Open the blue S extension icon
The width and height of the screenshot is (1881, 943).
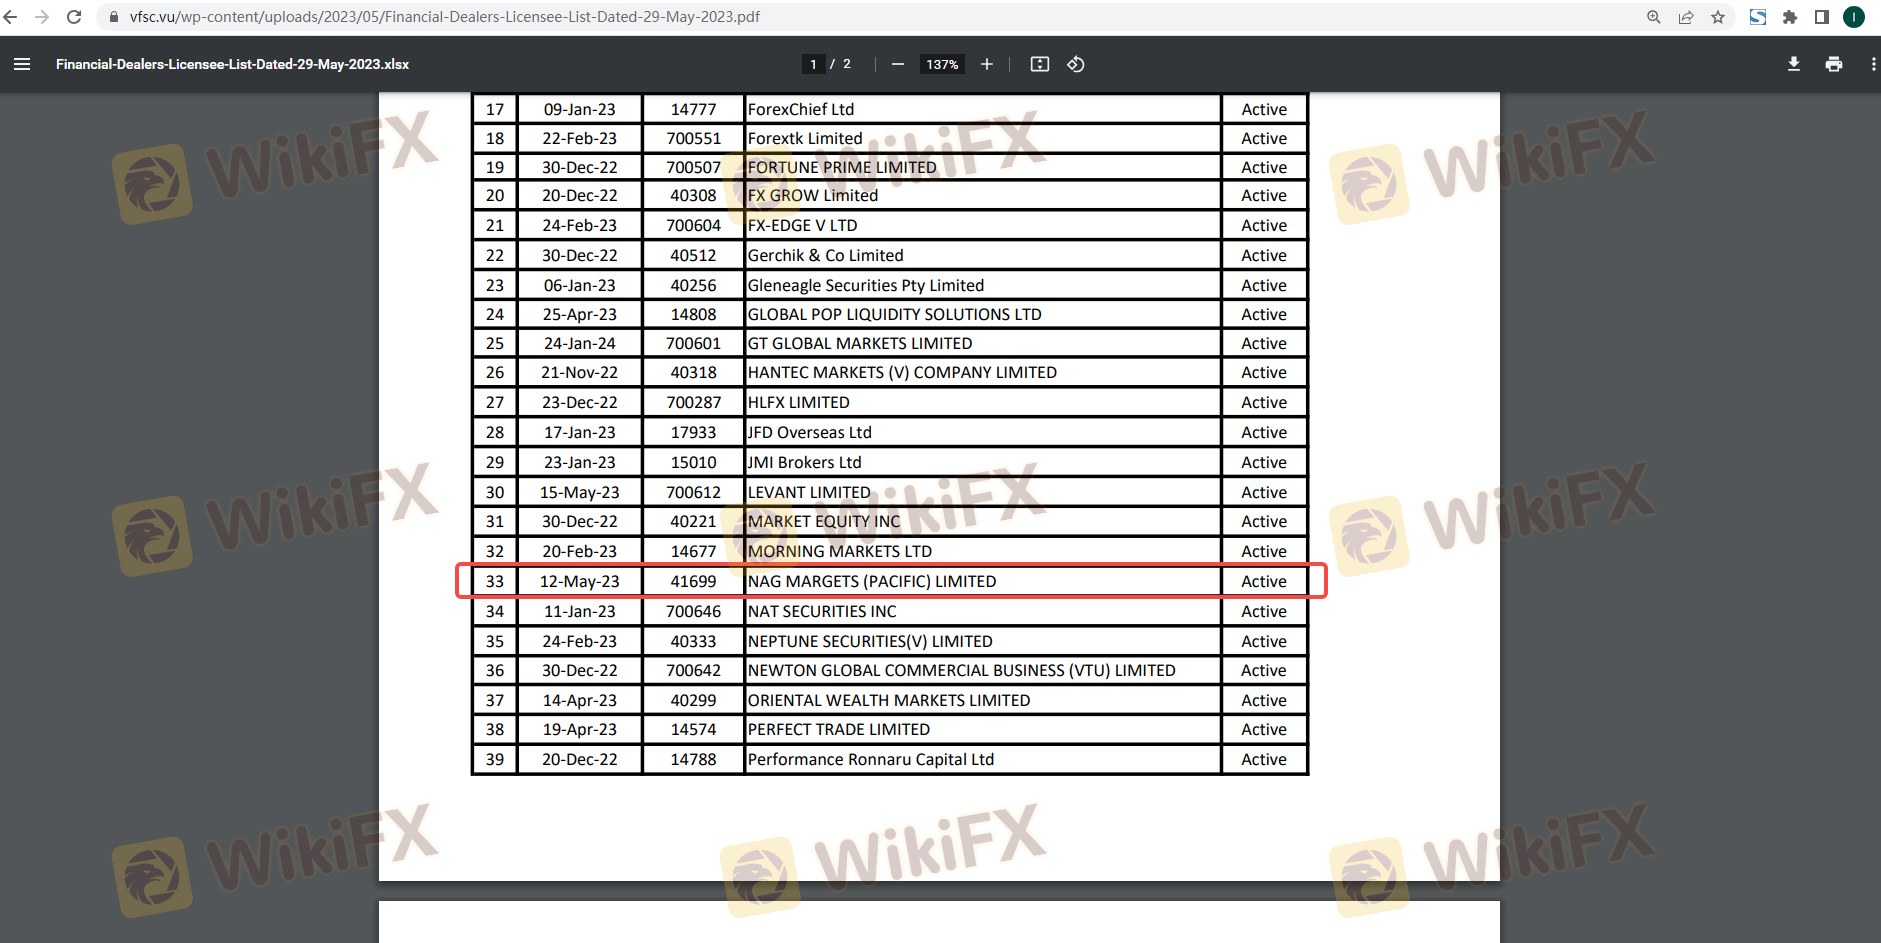coord(1758,17)
